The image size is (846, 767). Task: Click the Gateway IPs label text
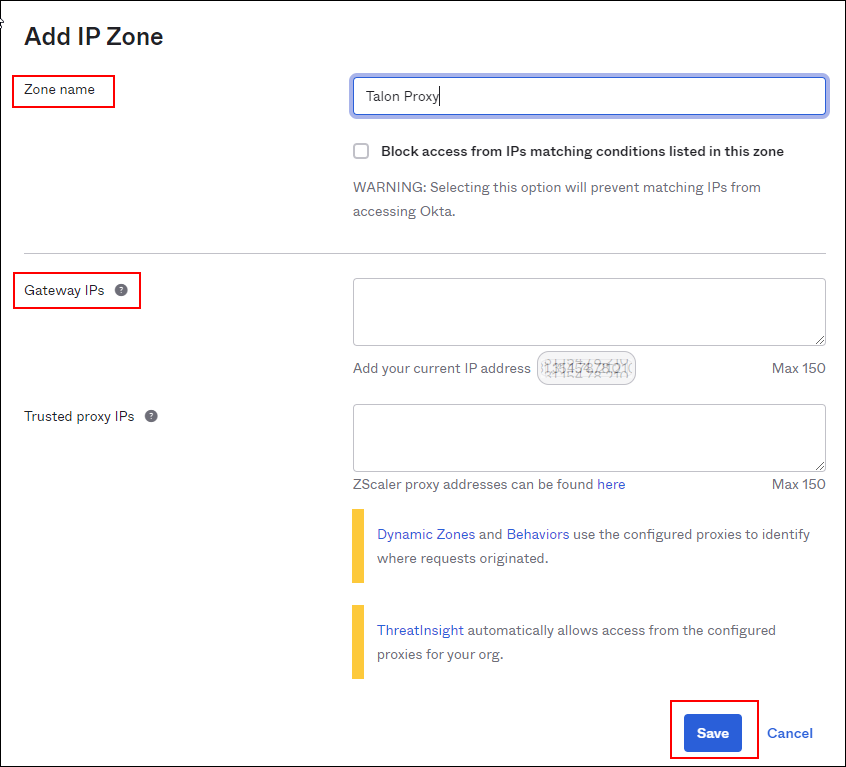click(x=64, y=290)
